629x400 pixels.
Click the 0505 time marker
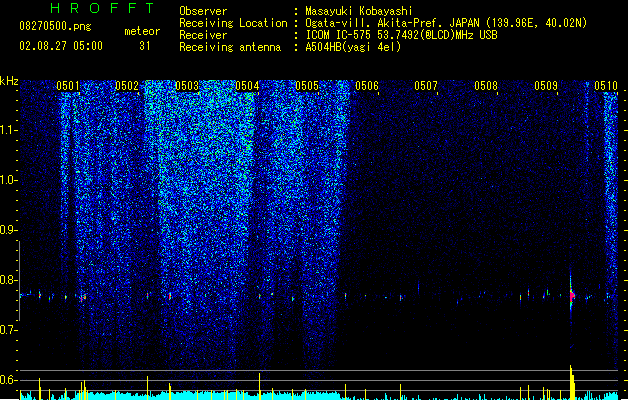[307, 86]
